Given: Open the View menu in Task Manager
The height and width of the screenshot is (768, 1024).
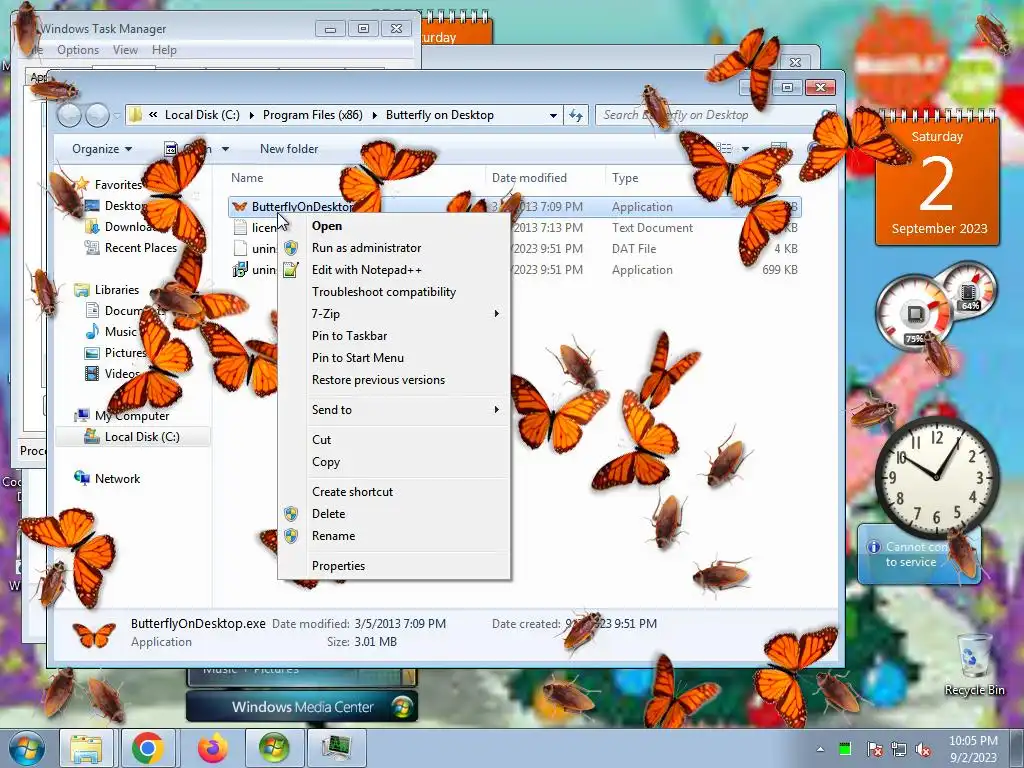Looking at the screenshot, I should click(x=125, y=50).
